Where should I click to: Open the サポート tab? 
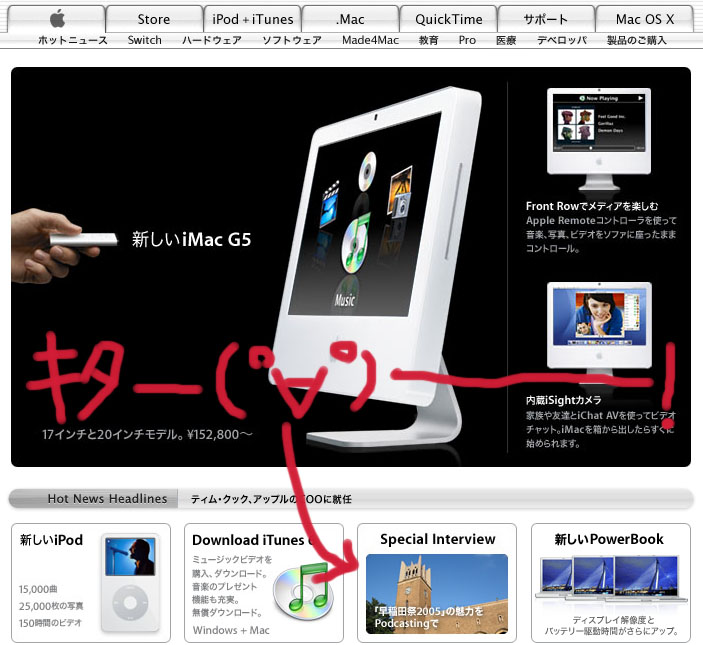pyautogui.click(x=546, y=19)
